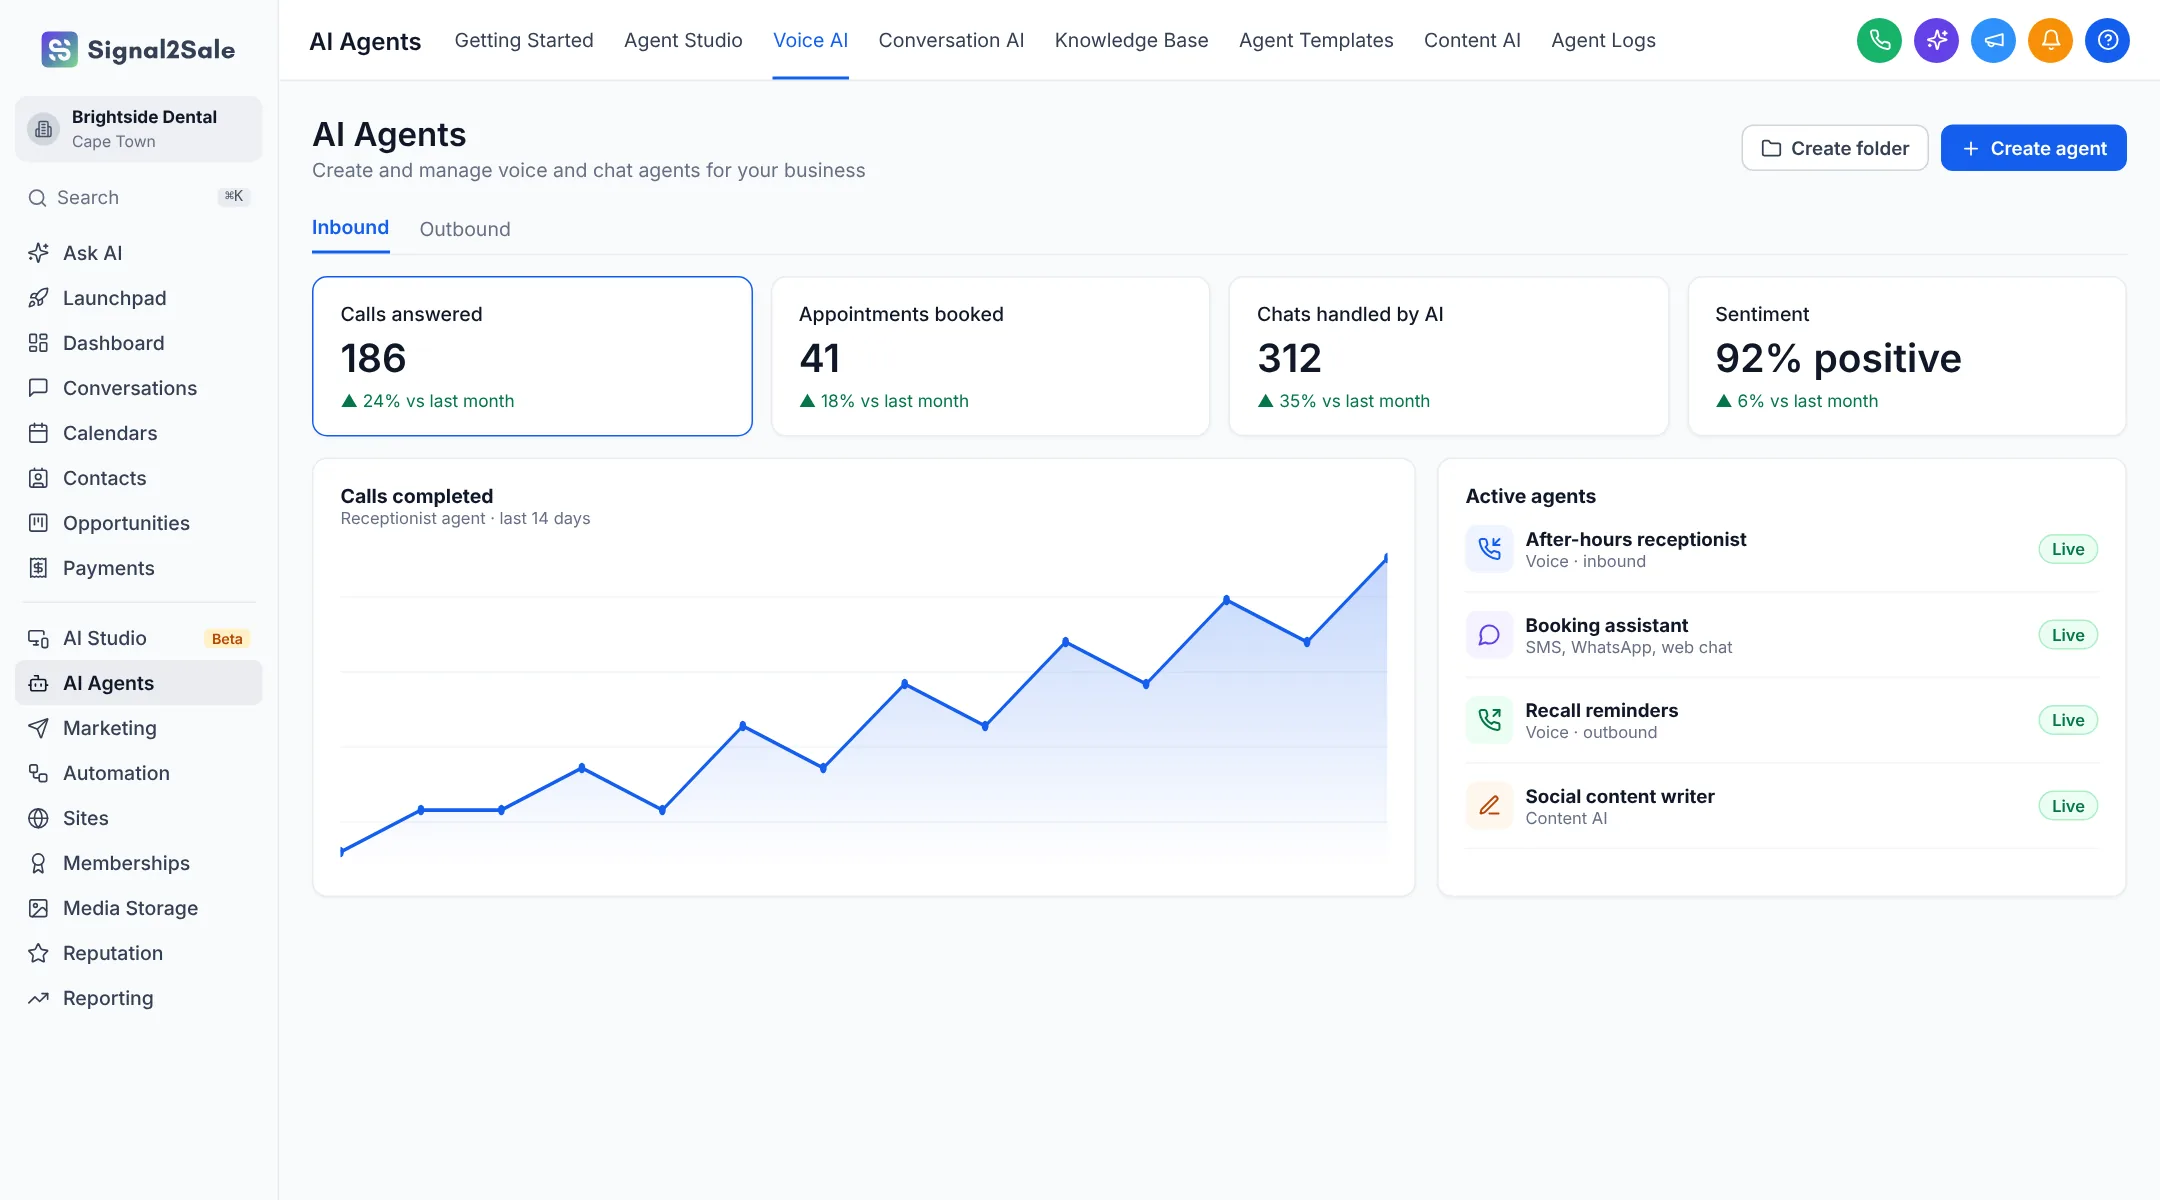2160x1200 pixels.
Task: Click the Contacts icon in sidebar
Action: (x=38, y=478)
